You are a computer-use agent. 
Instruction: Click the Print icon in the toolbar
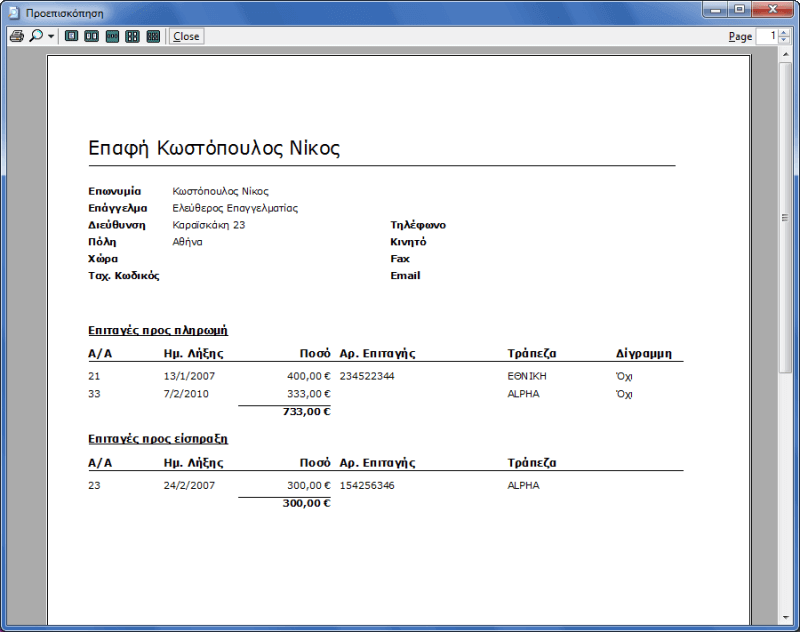point(16,36)
